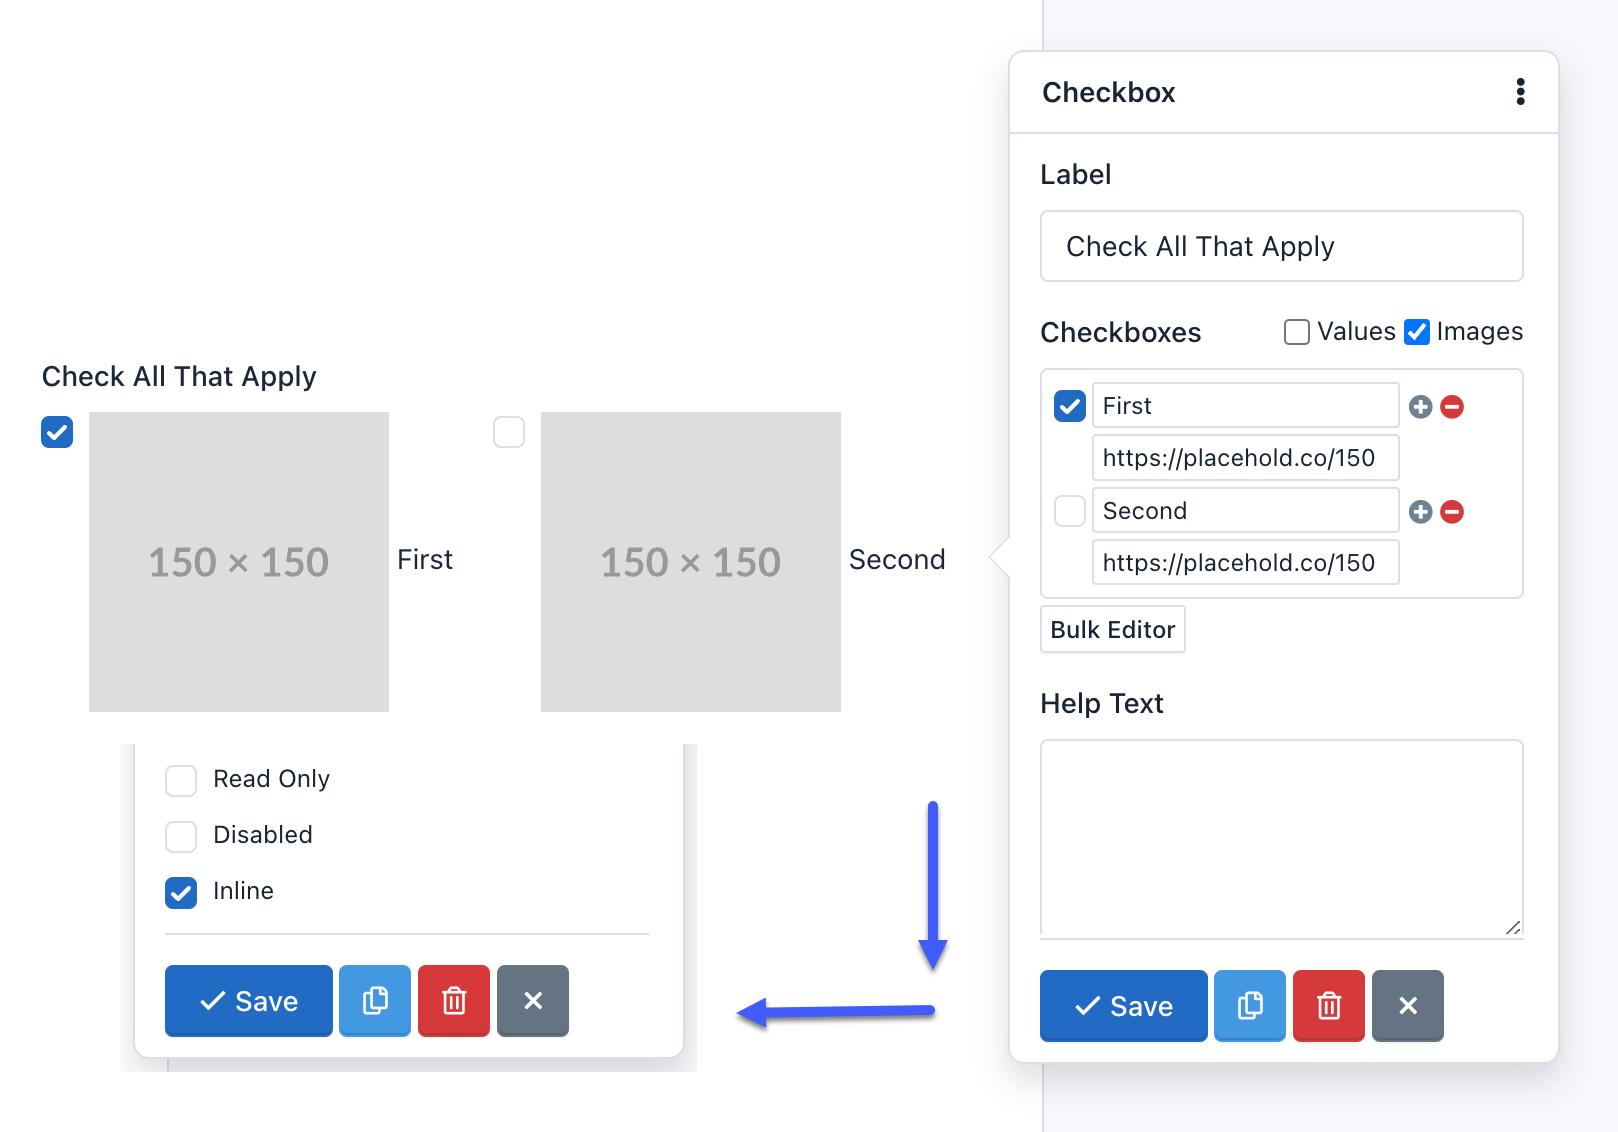Open the Checkbox component options menu
The width and height of the screenshot is (1618, 1132).
click(x=1520, y=92)
